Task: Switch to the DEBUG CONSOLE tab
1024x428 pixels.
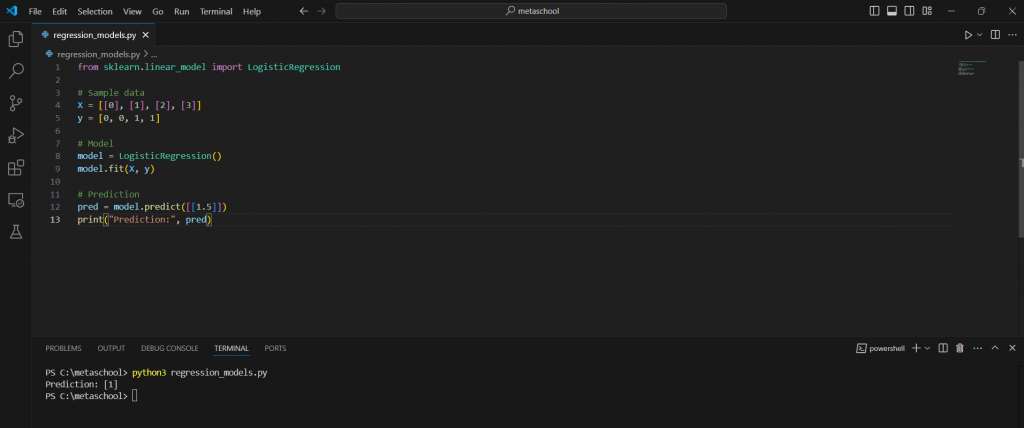Action: click(x=170, y=348)
